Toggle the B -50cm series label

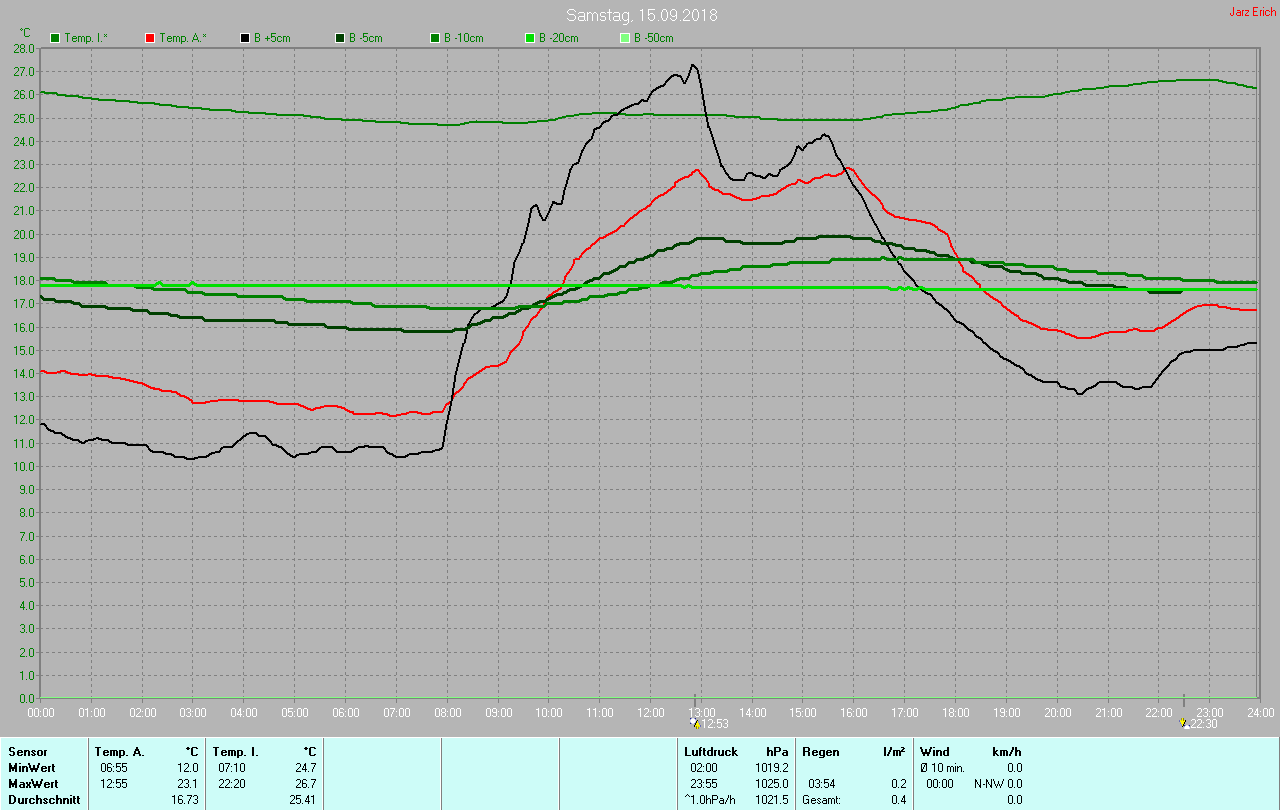tap(656, 38)
